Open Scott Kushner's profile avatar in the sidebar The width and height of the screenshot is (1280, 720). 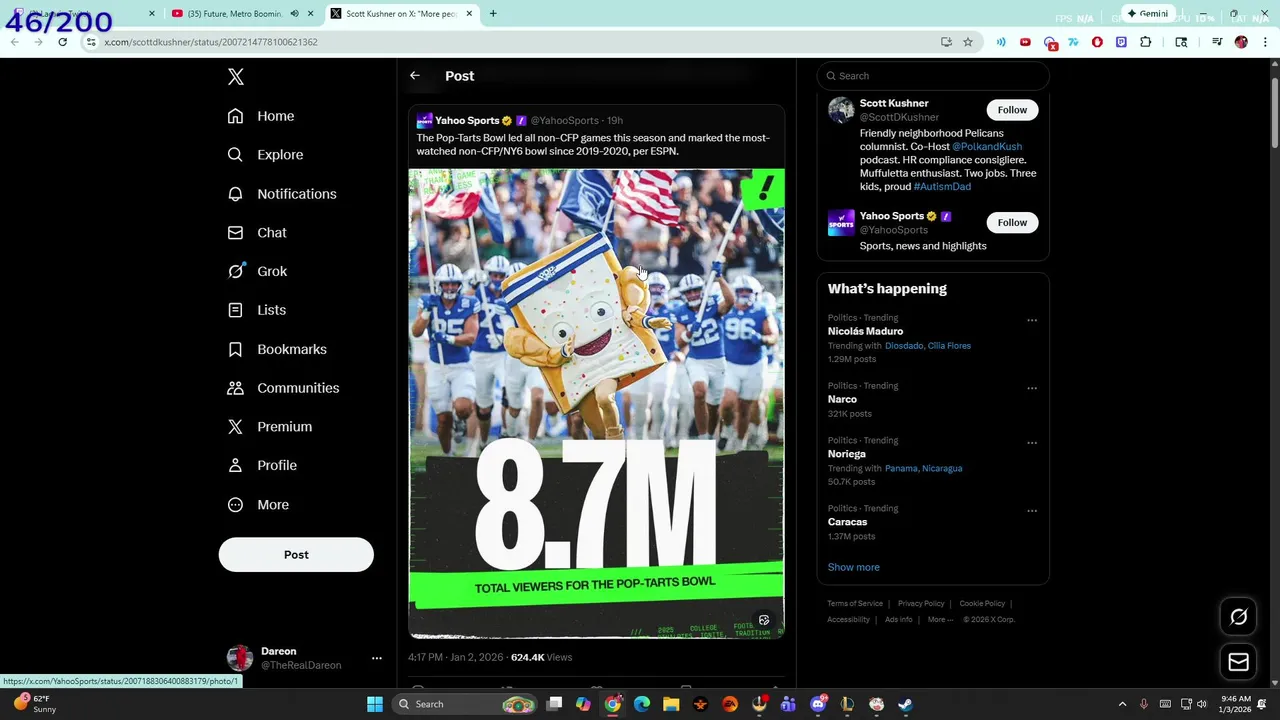coord(841,110)
